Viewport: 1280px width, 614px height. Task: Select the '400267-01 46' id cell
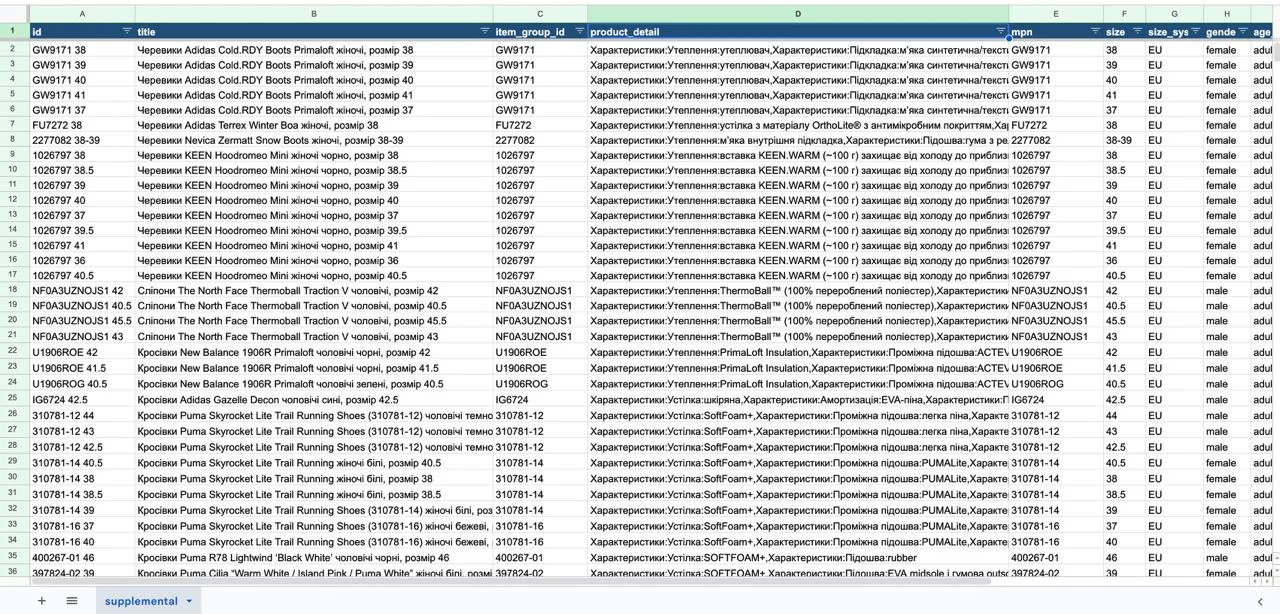click(82, 557)
